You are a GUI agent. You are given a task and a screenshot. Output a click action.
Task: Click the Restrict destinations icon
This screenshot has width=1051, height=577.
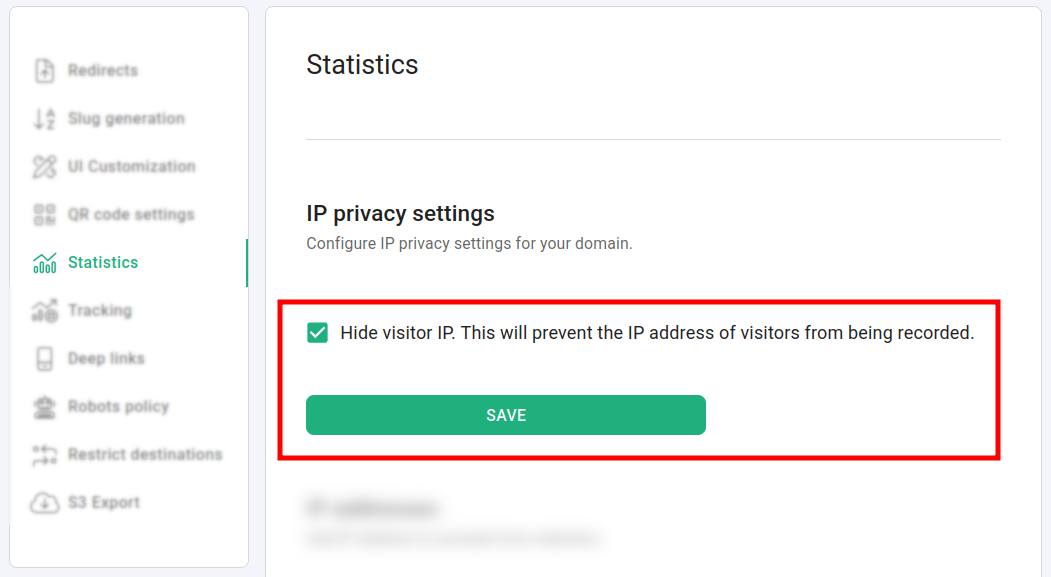[x=44, y=455]
